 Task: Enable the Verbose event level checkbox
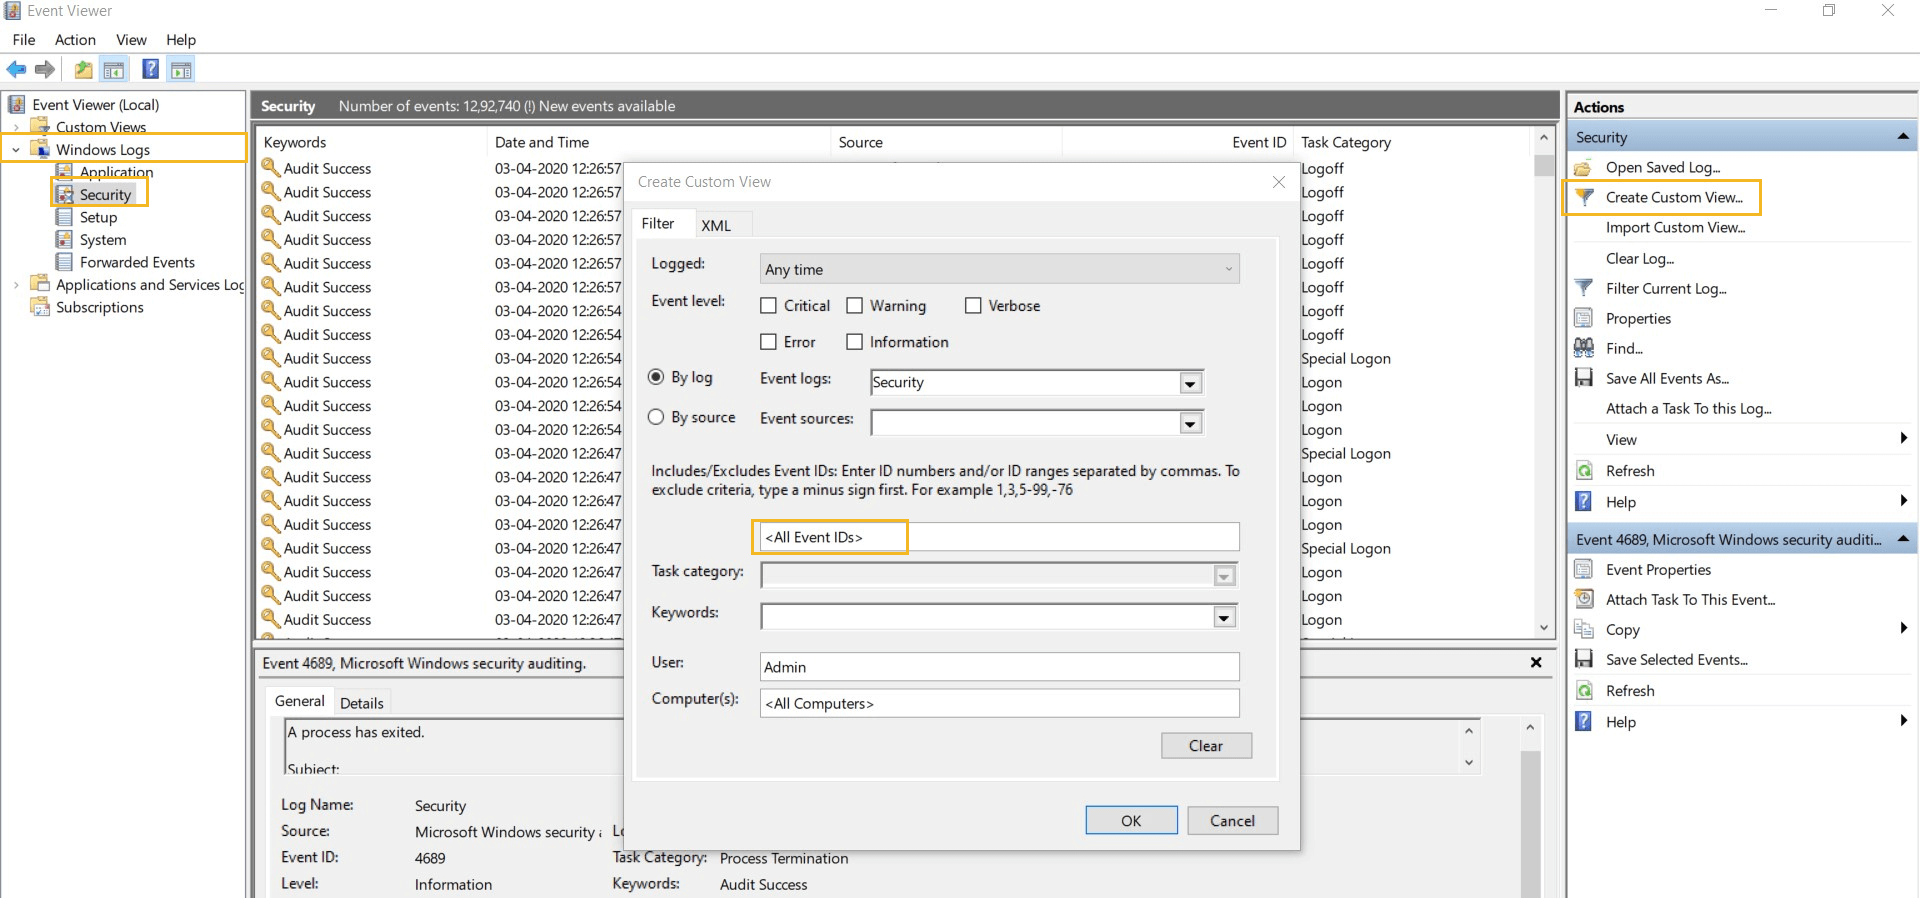(x=973, y=306)
